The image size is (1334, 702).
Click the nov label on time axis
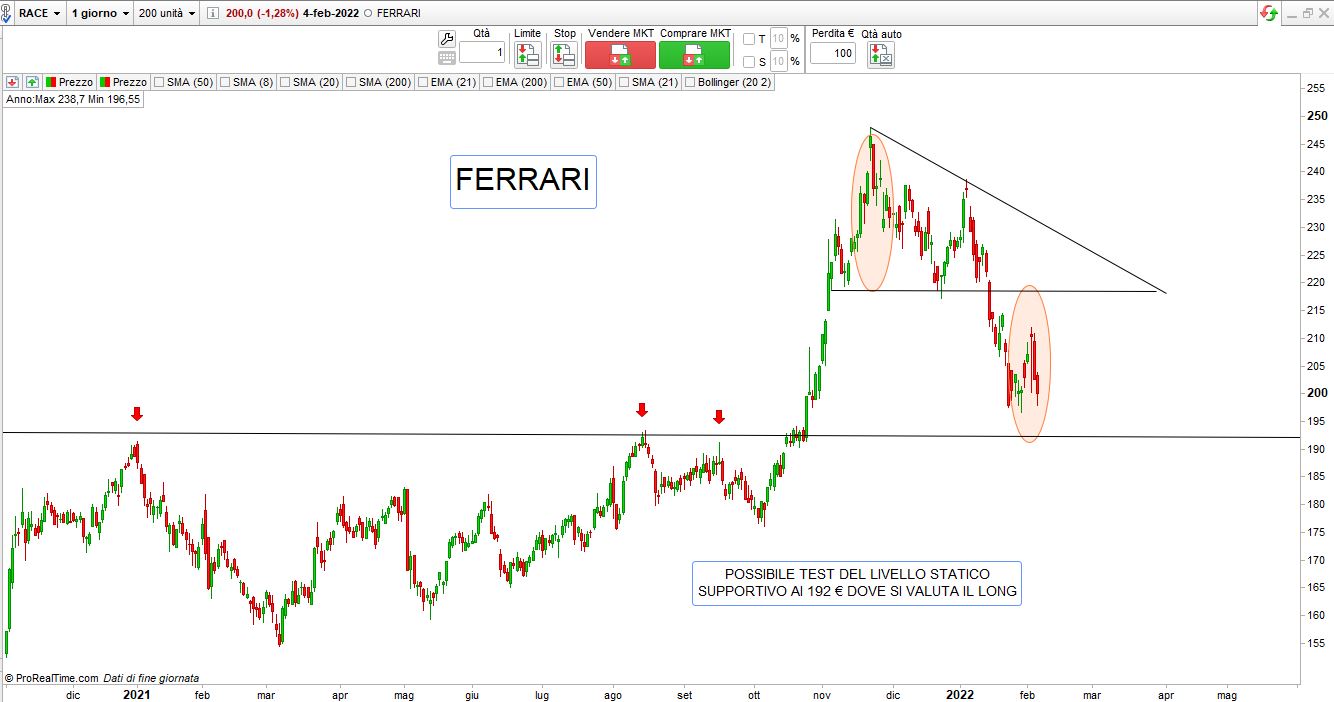(x=823, y=694)
